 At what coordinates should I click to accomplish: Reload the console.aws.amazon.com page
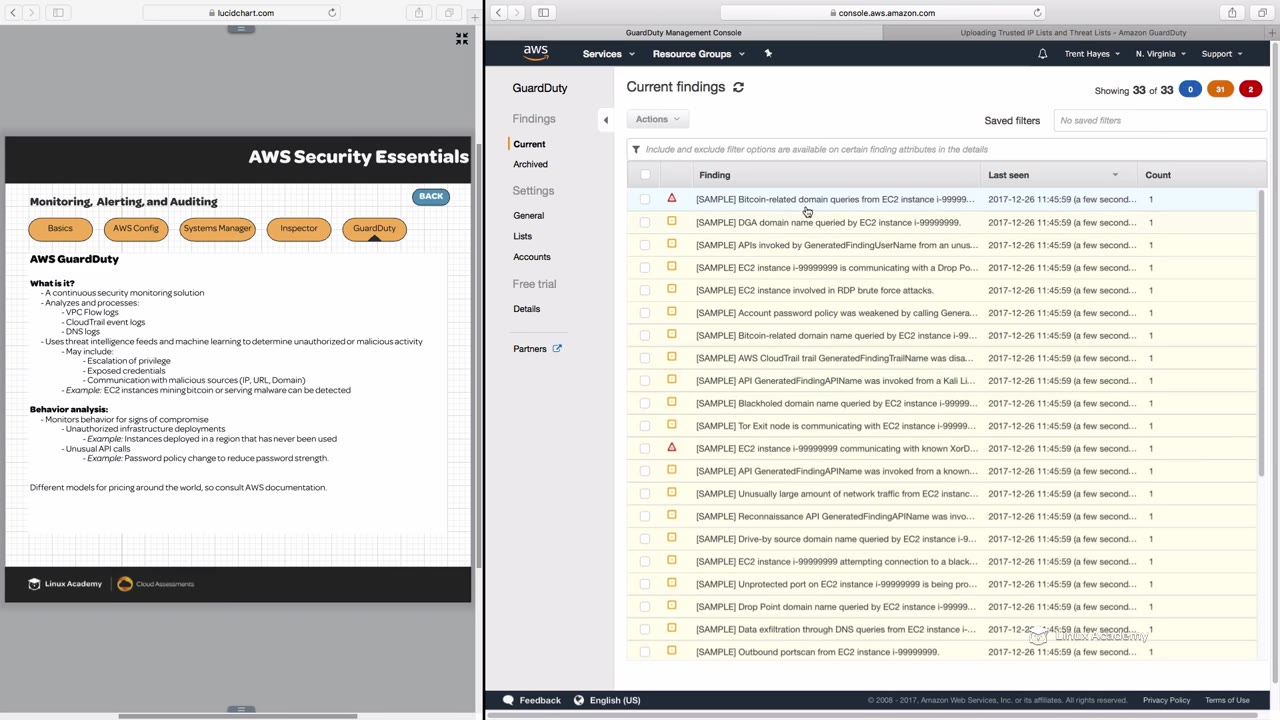pos(1037,13)
